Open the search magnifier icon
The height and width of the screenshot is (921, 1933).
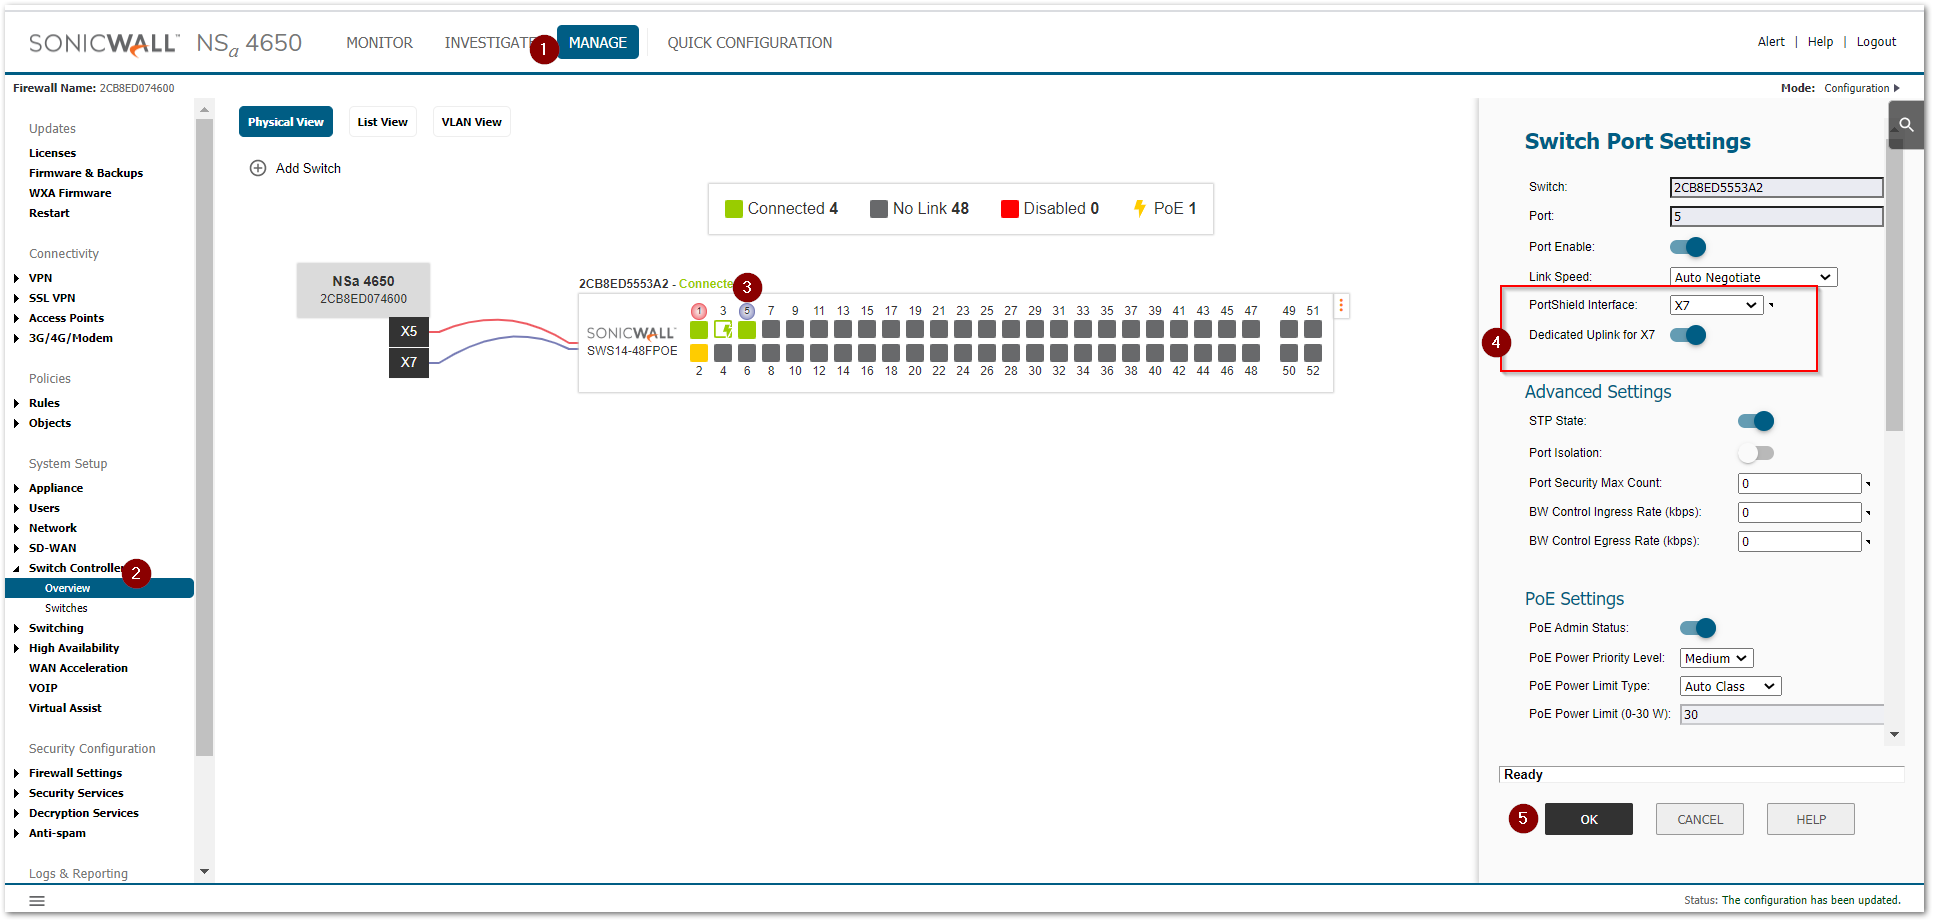tap(1906, 125)
